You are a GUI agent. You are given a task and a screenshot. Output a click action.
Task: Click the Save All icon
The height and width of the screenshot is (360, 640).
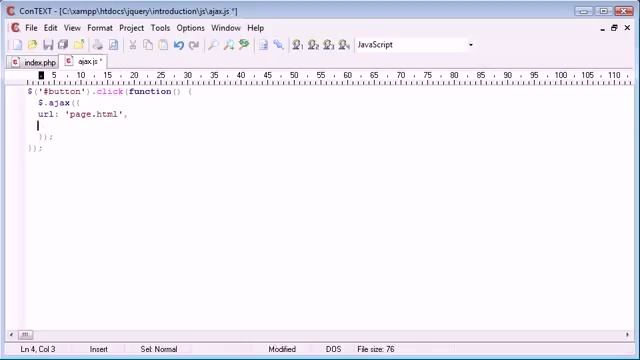pos(63,45)
